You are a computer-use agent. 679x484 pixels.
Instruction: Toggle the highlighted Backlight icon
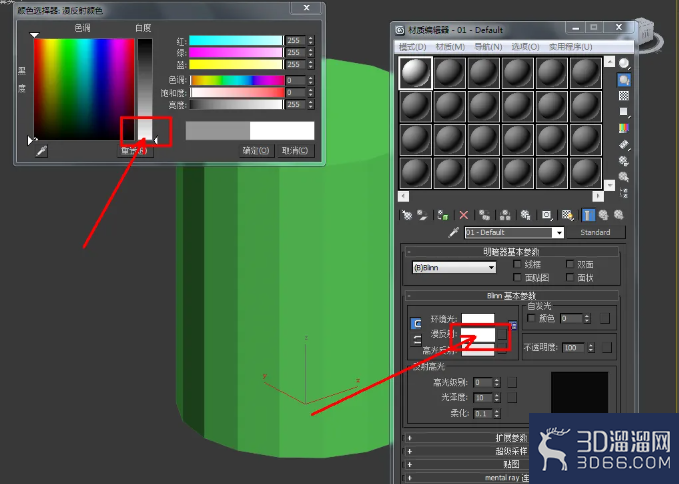point(624,80)
